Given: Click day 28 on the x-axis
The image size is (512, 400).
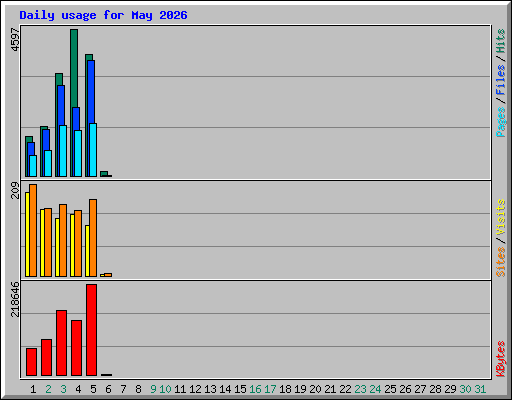Looking at the screenshot, I should click(x=435, y=389).
